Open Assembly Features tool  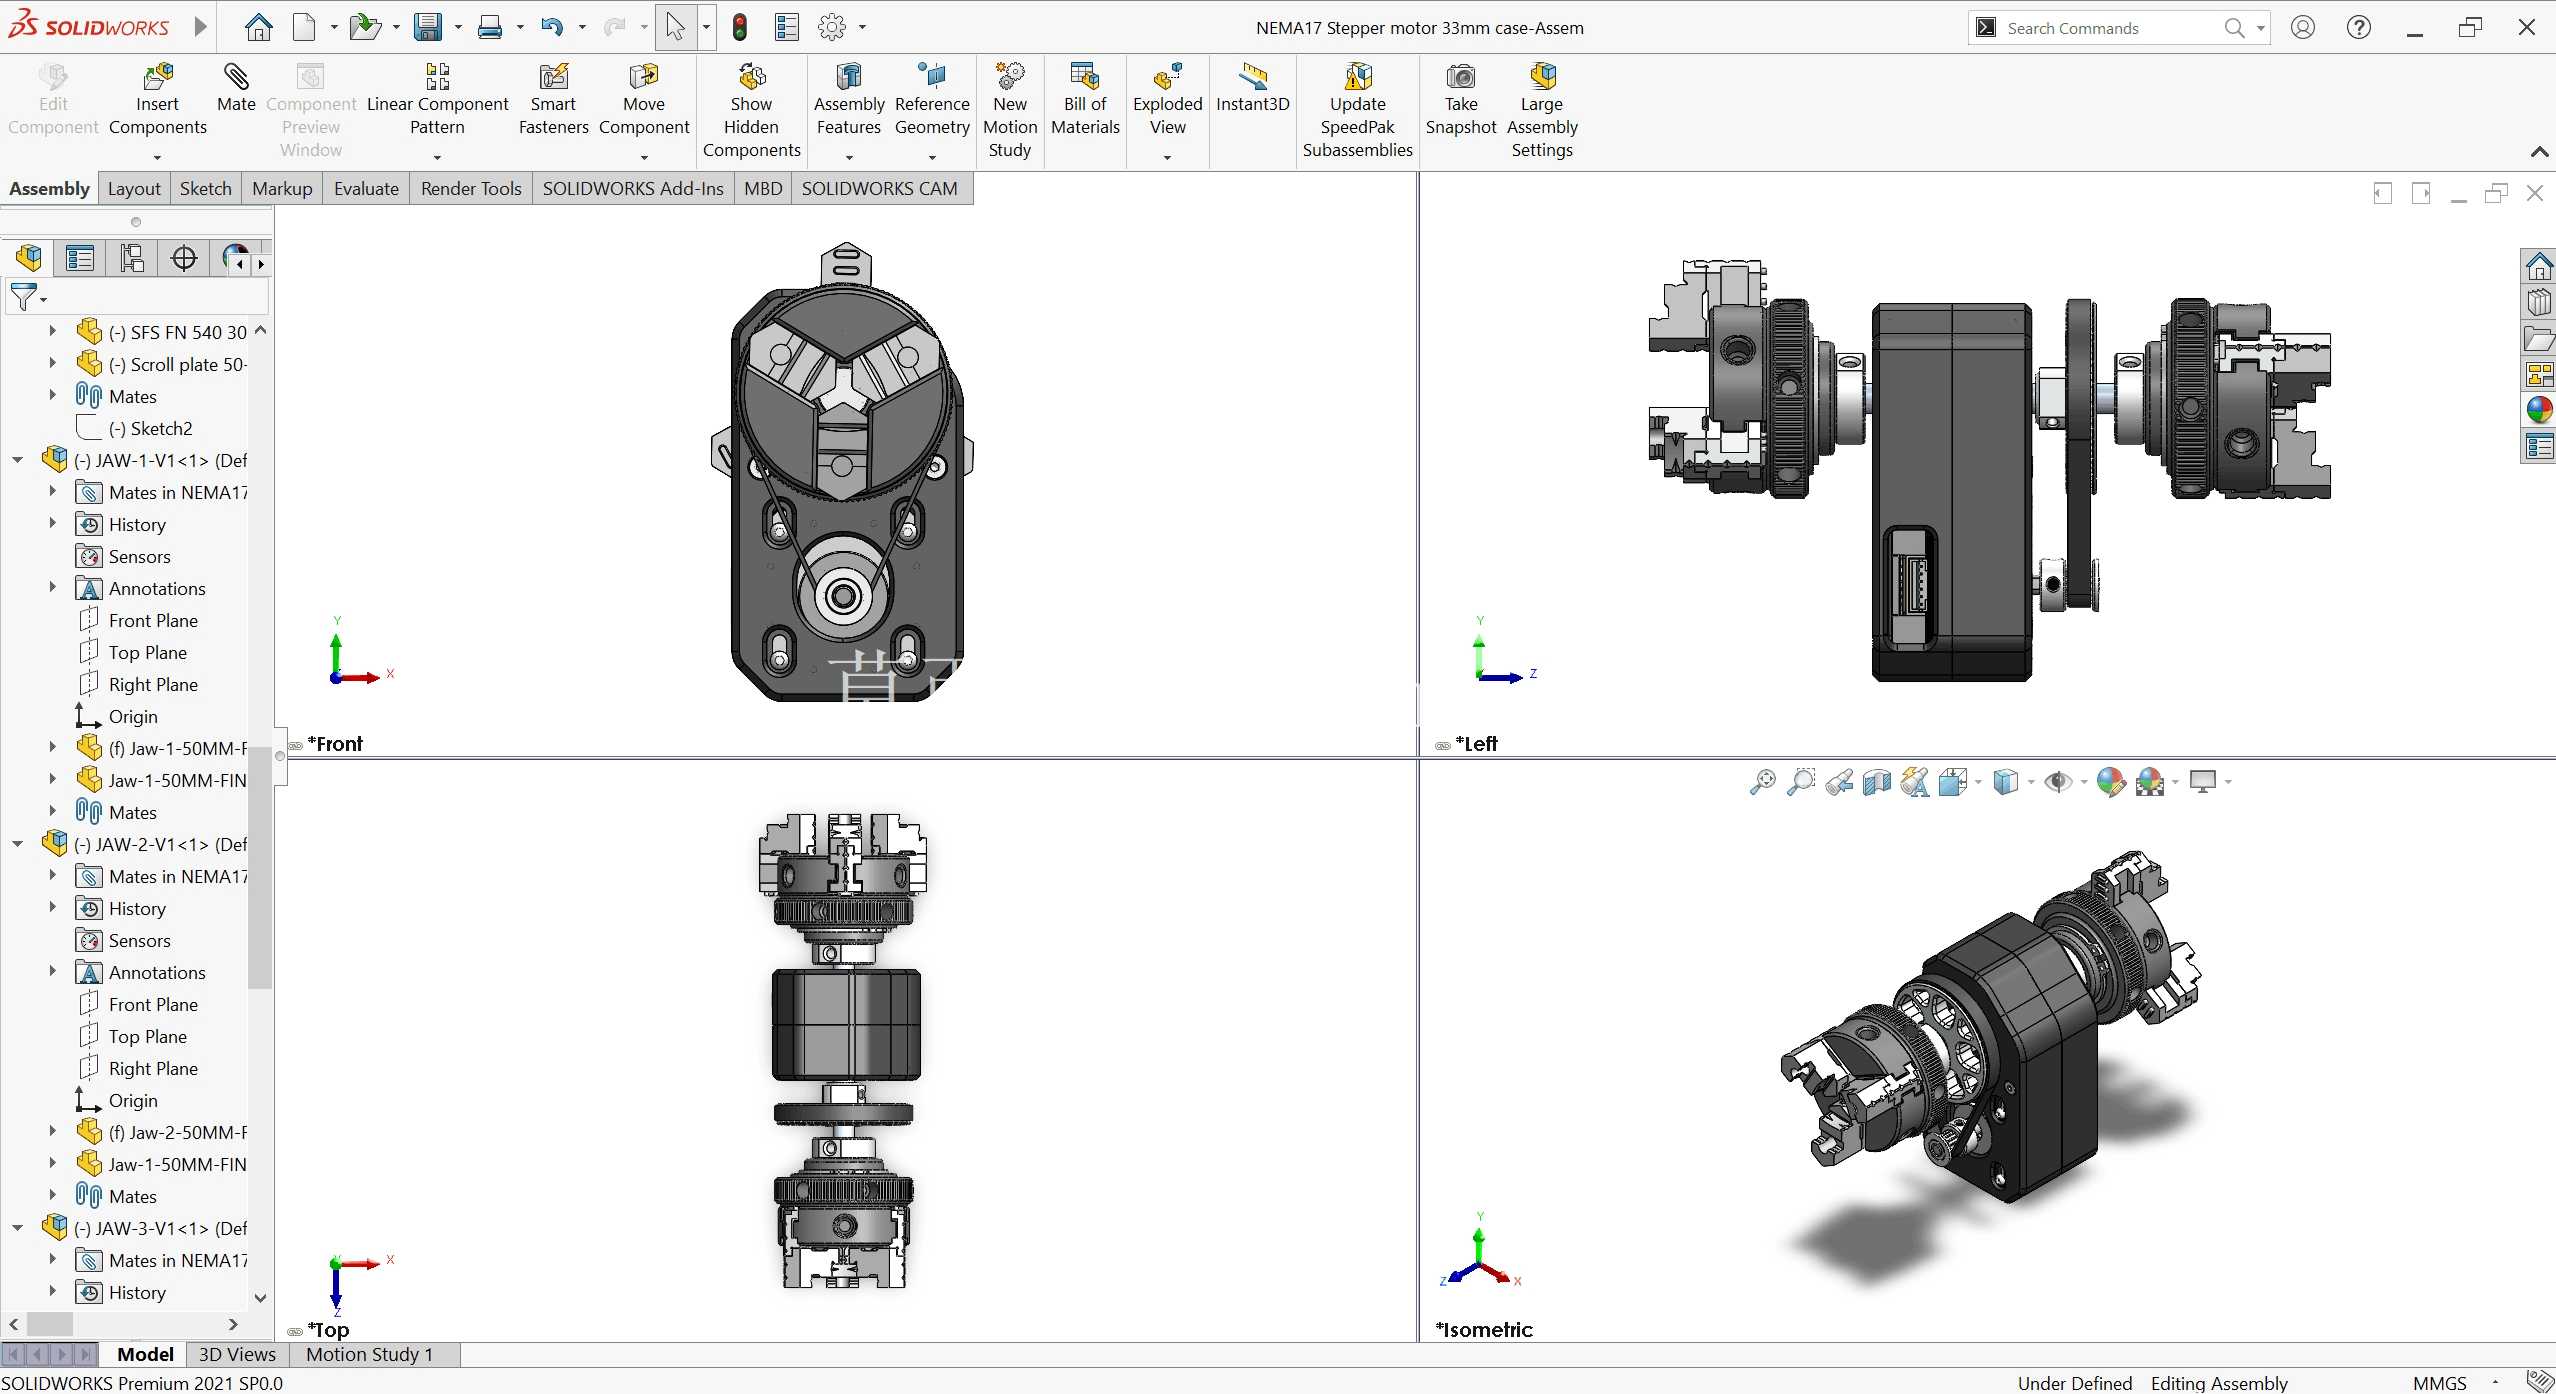click(x=849, y=100)
